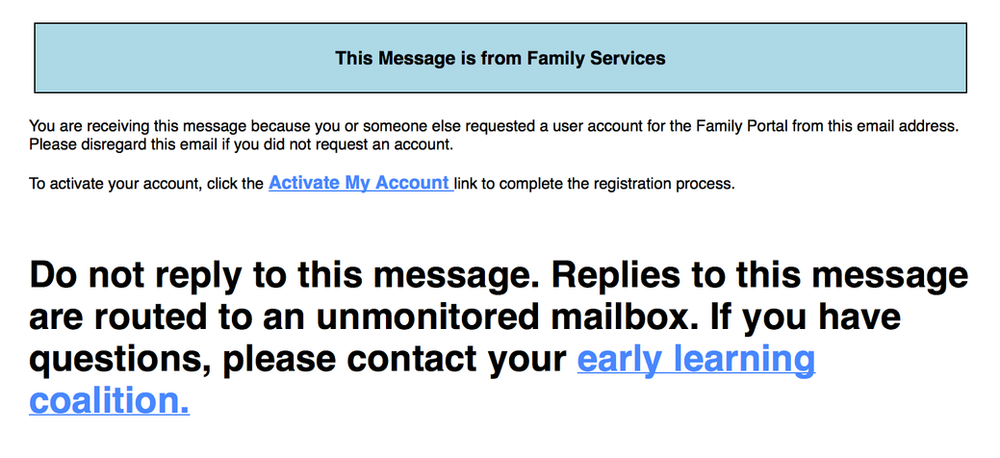Click the Activate My Account link
Image resolution: width=1000 pixels, height=458 pixels.
click(359, 183)
